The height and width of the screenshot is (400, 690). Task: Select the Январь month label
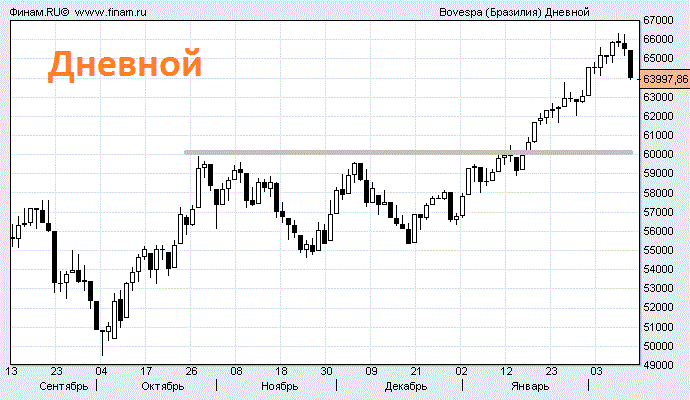(528, 386)
